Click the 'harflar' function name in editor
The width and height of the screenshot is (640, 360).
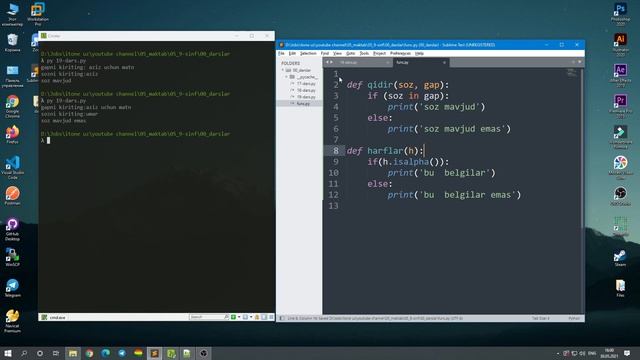point(384,151)
